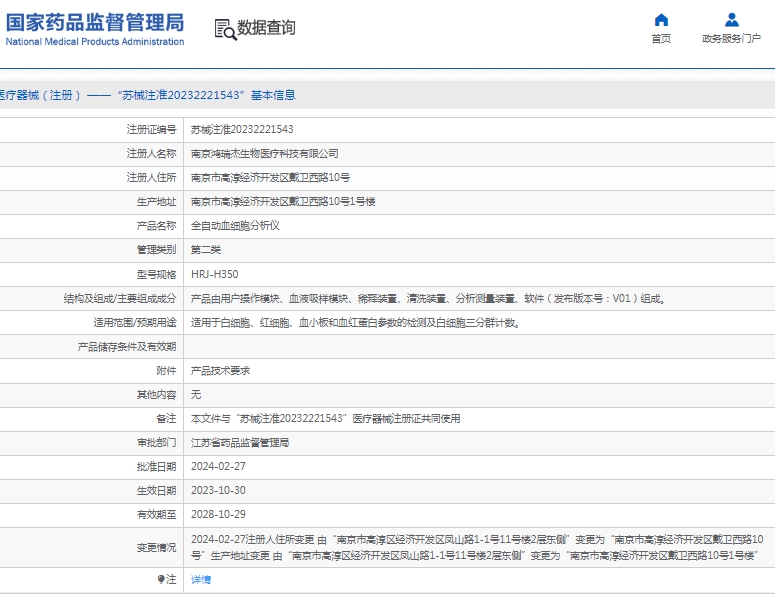Select model value HRJ-H350

pos(215,274)
